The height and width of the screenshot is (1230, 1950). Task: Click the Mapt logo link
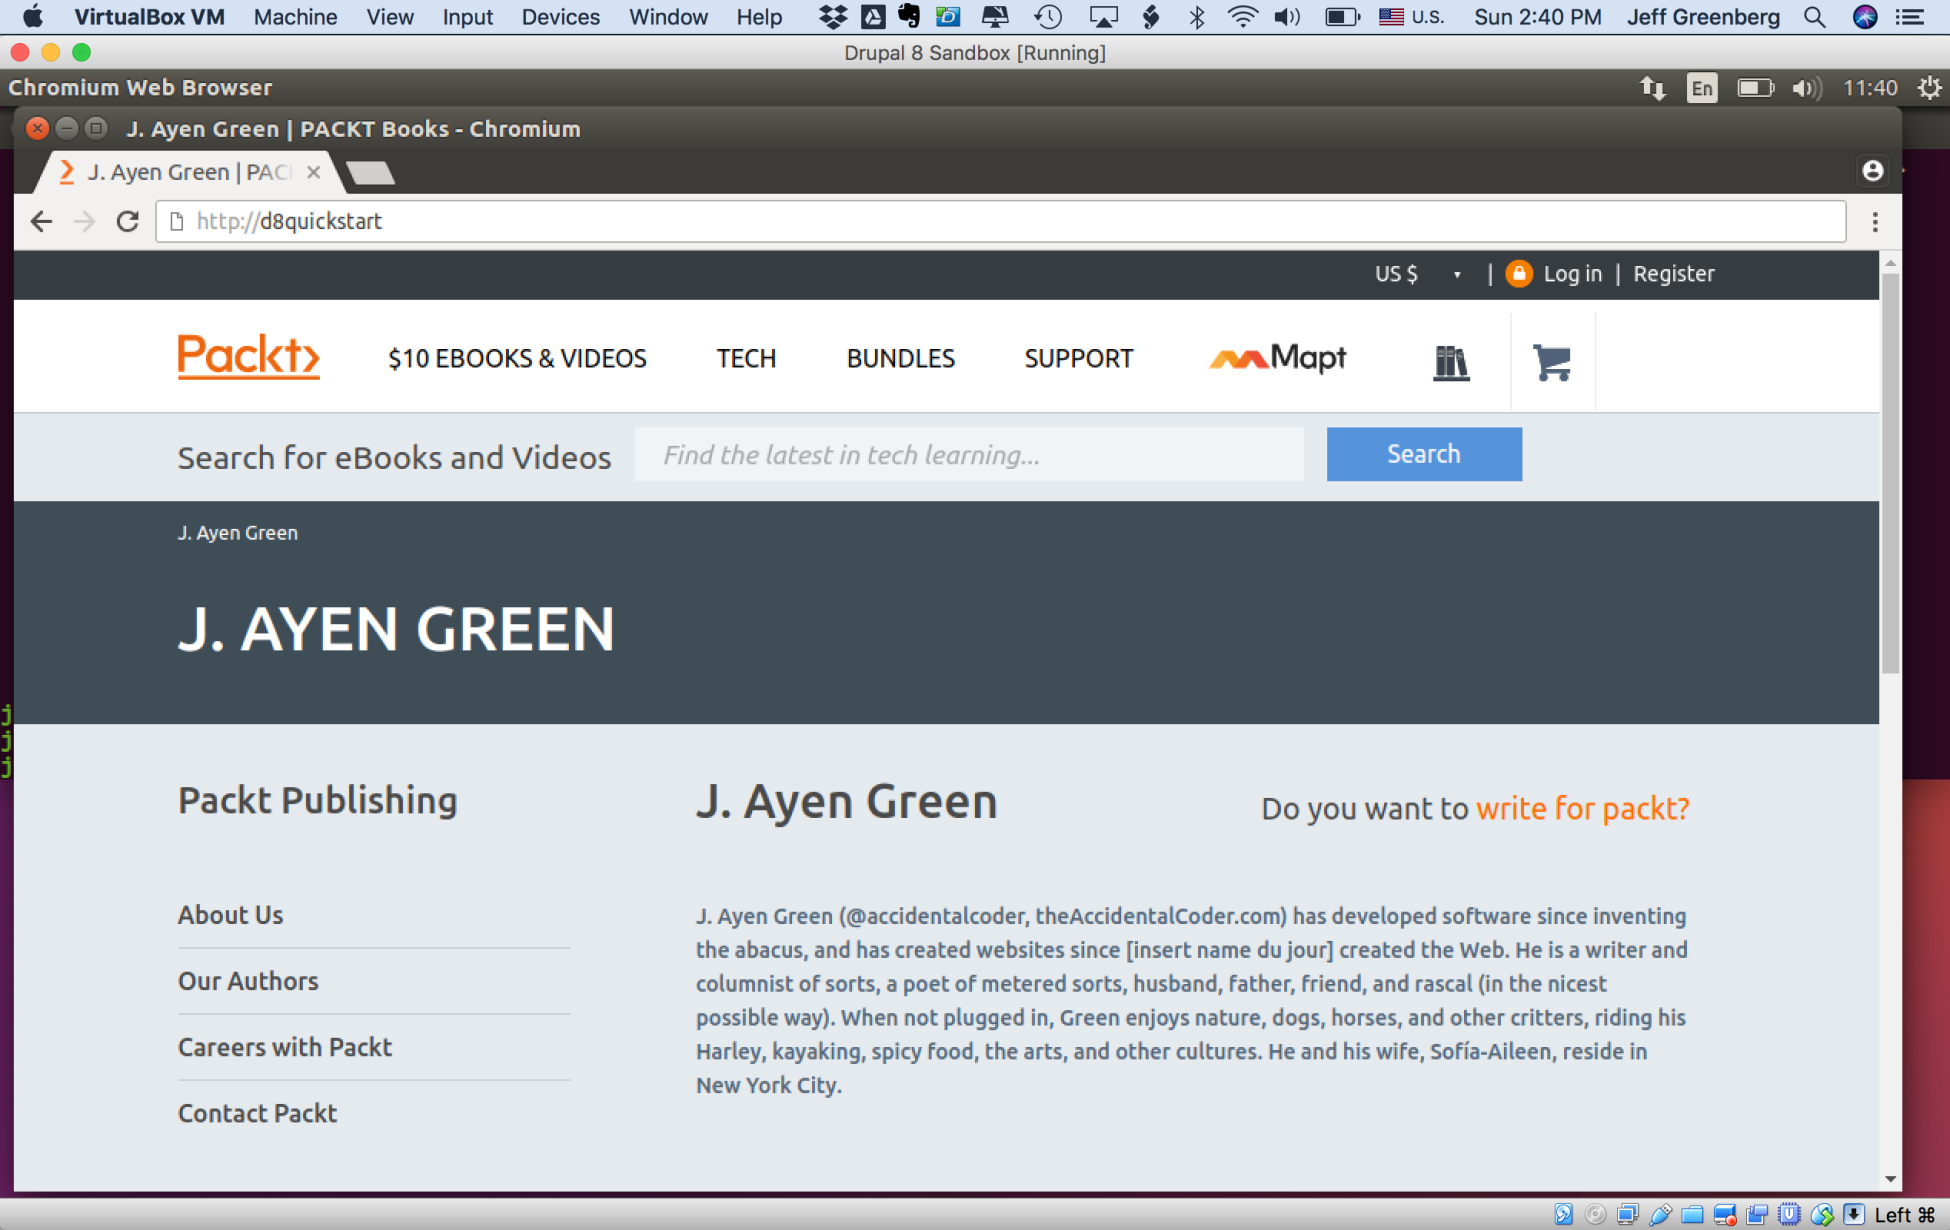(1277, 358)
